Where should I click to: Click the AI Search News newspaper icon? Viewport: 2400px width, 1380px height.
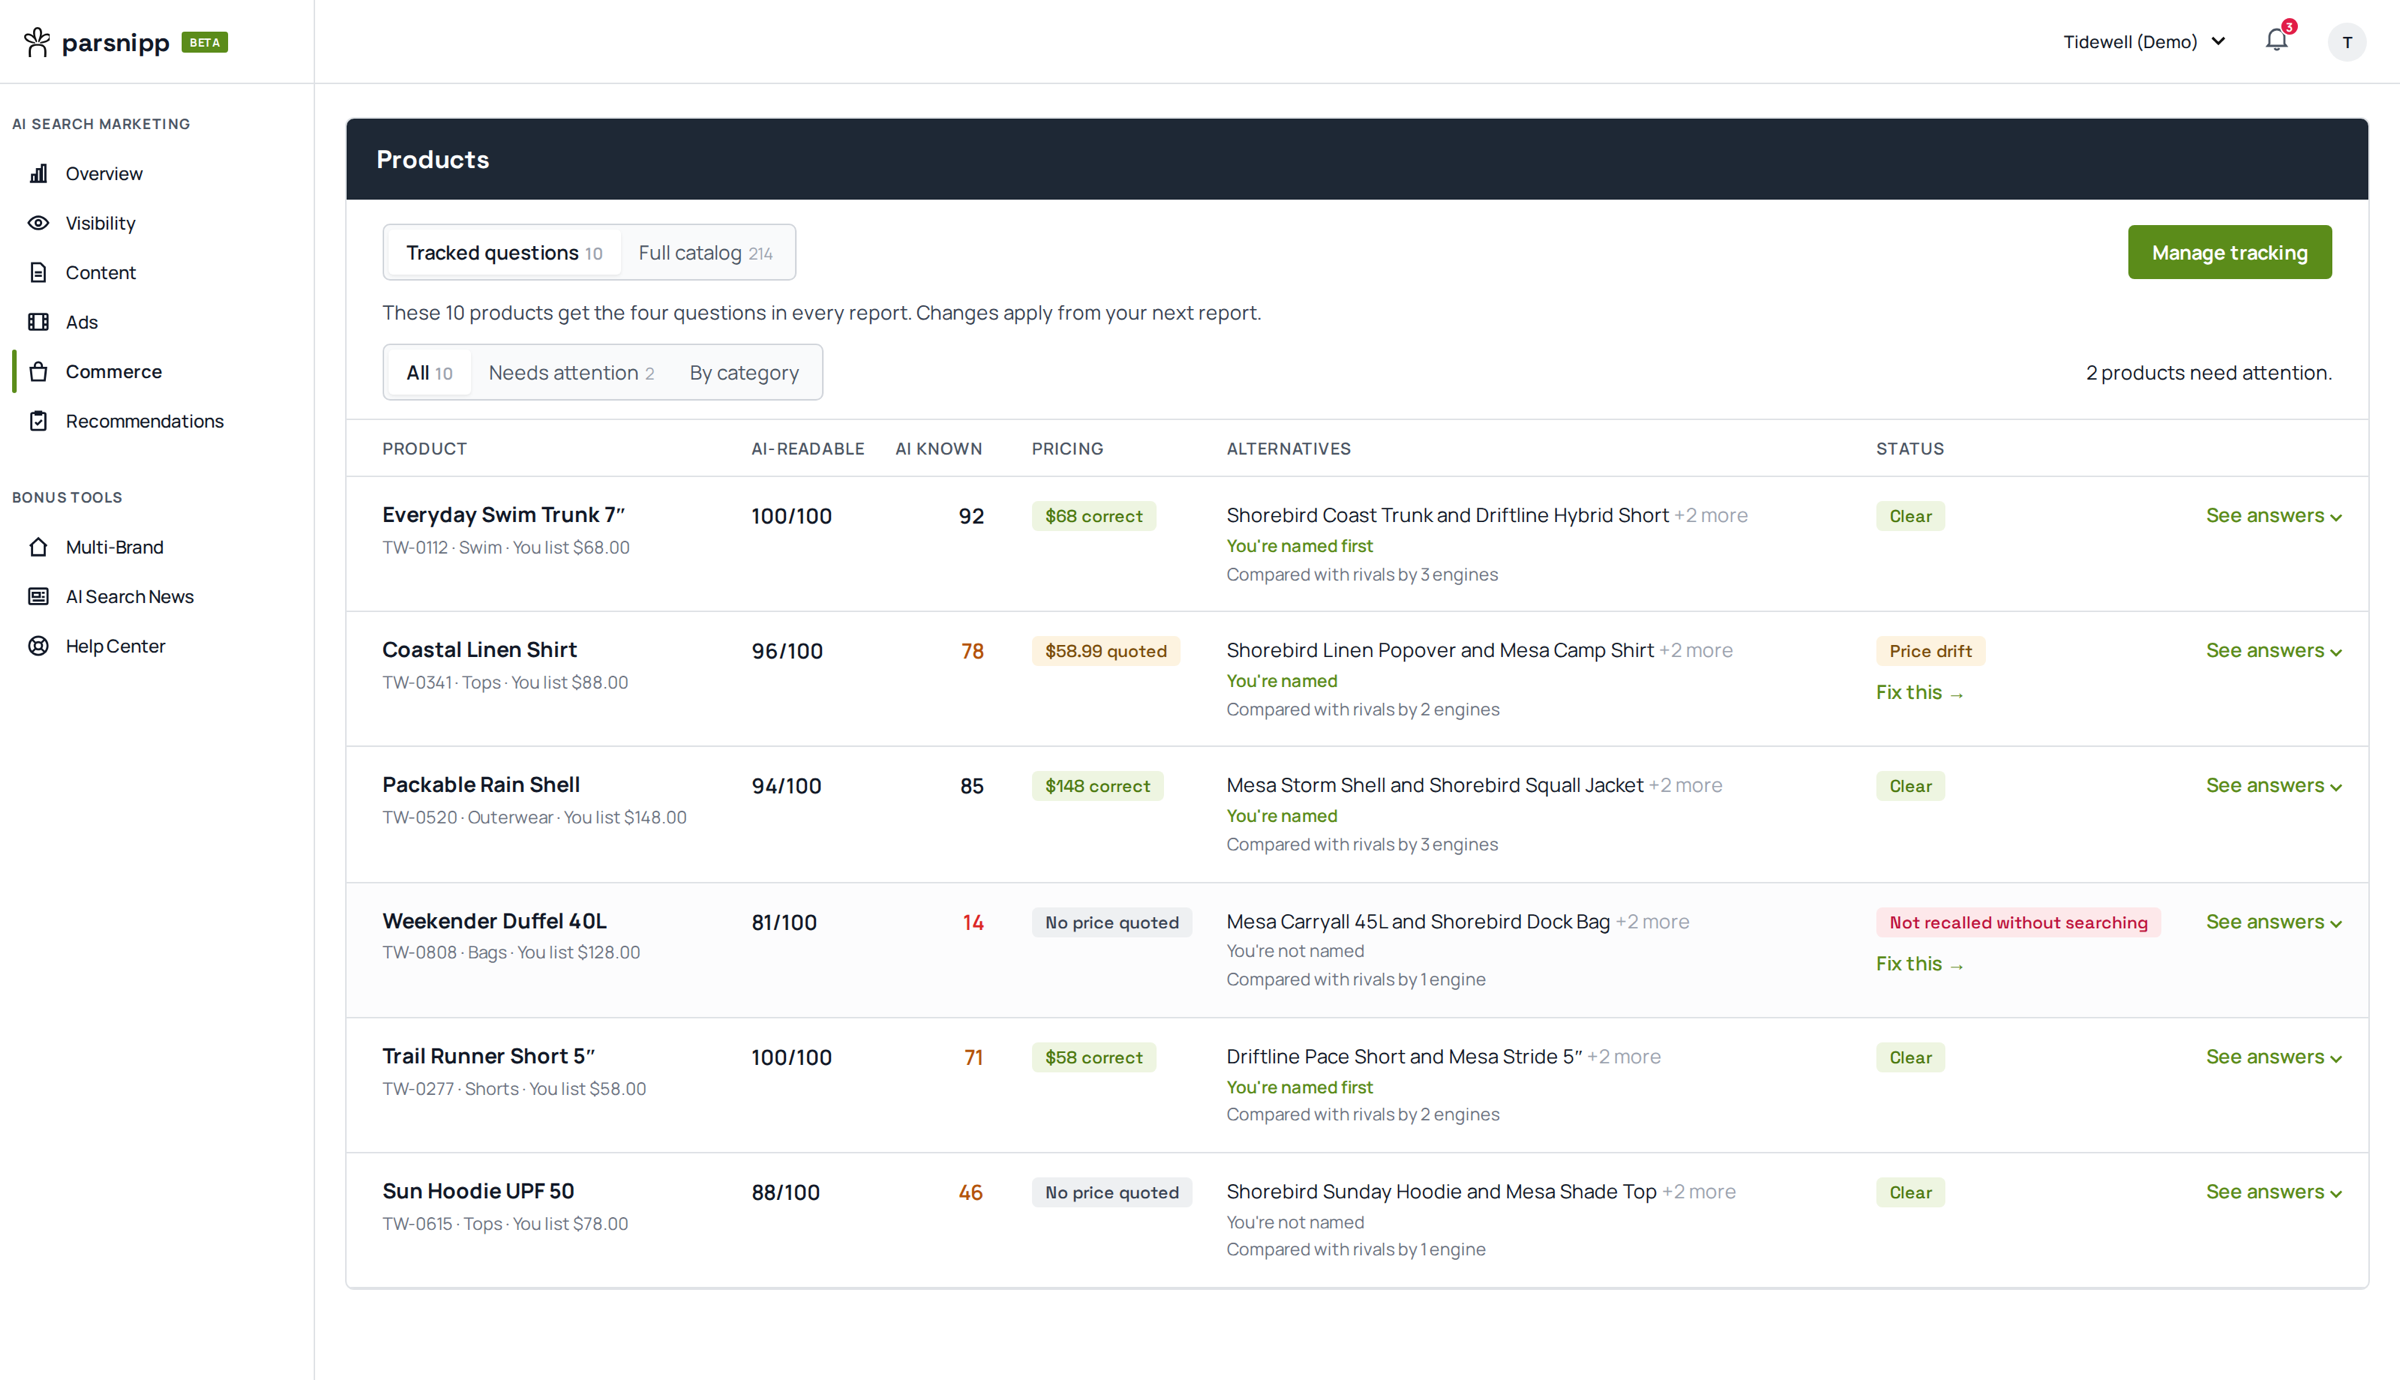tap(38, 597)
